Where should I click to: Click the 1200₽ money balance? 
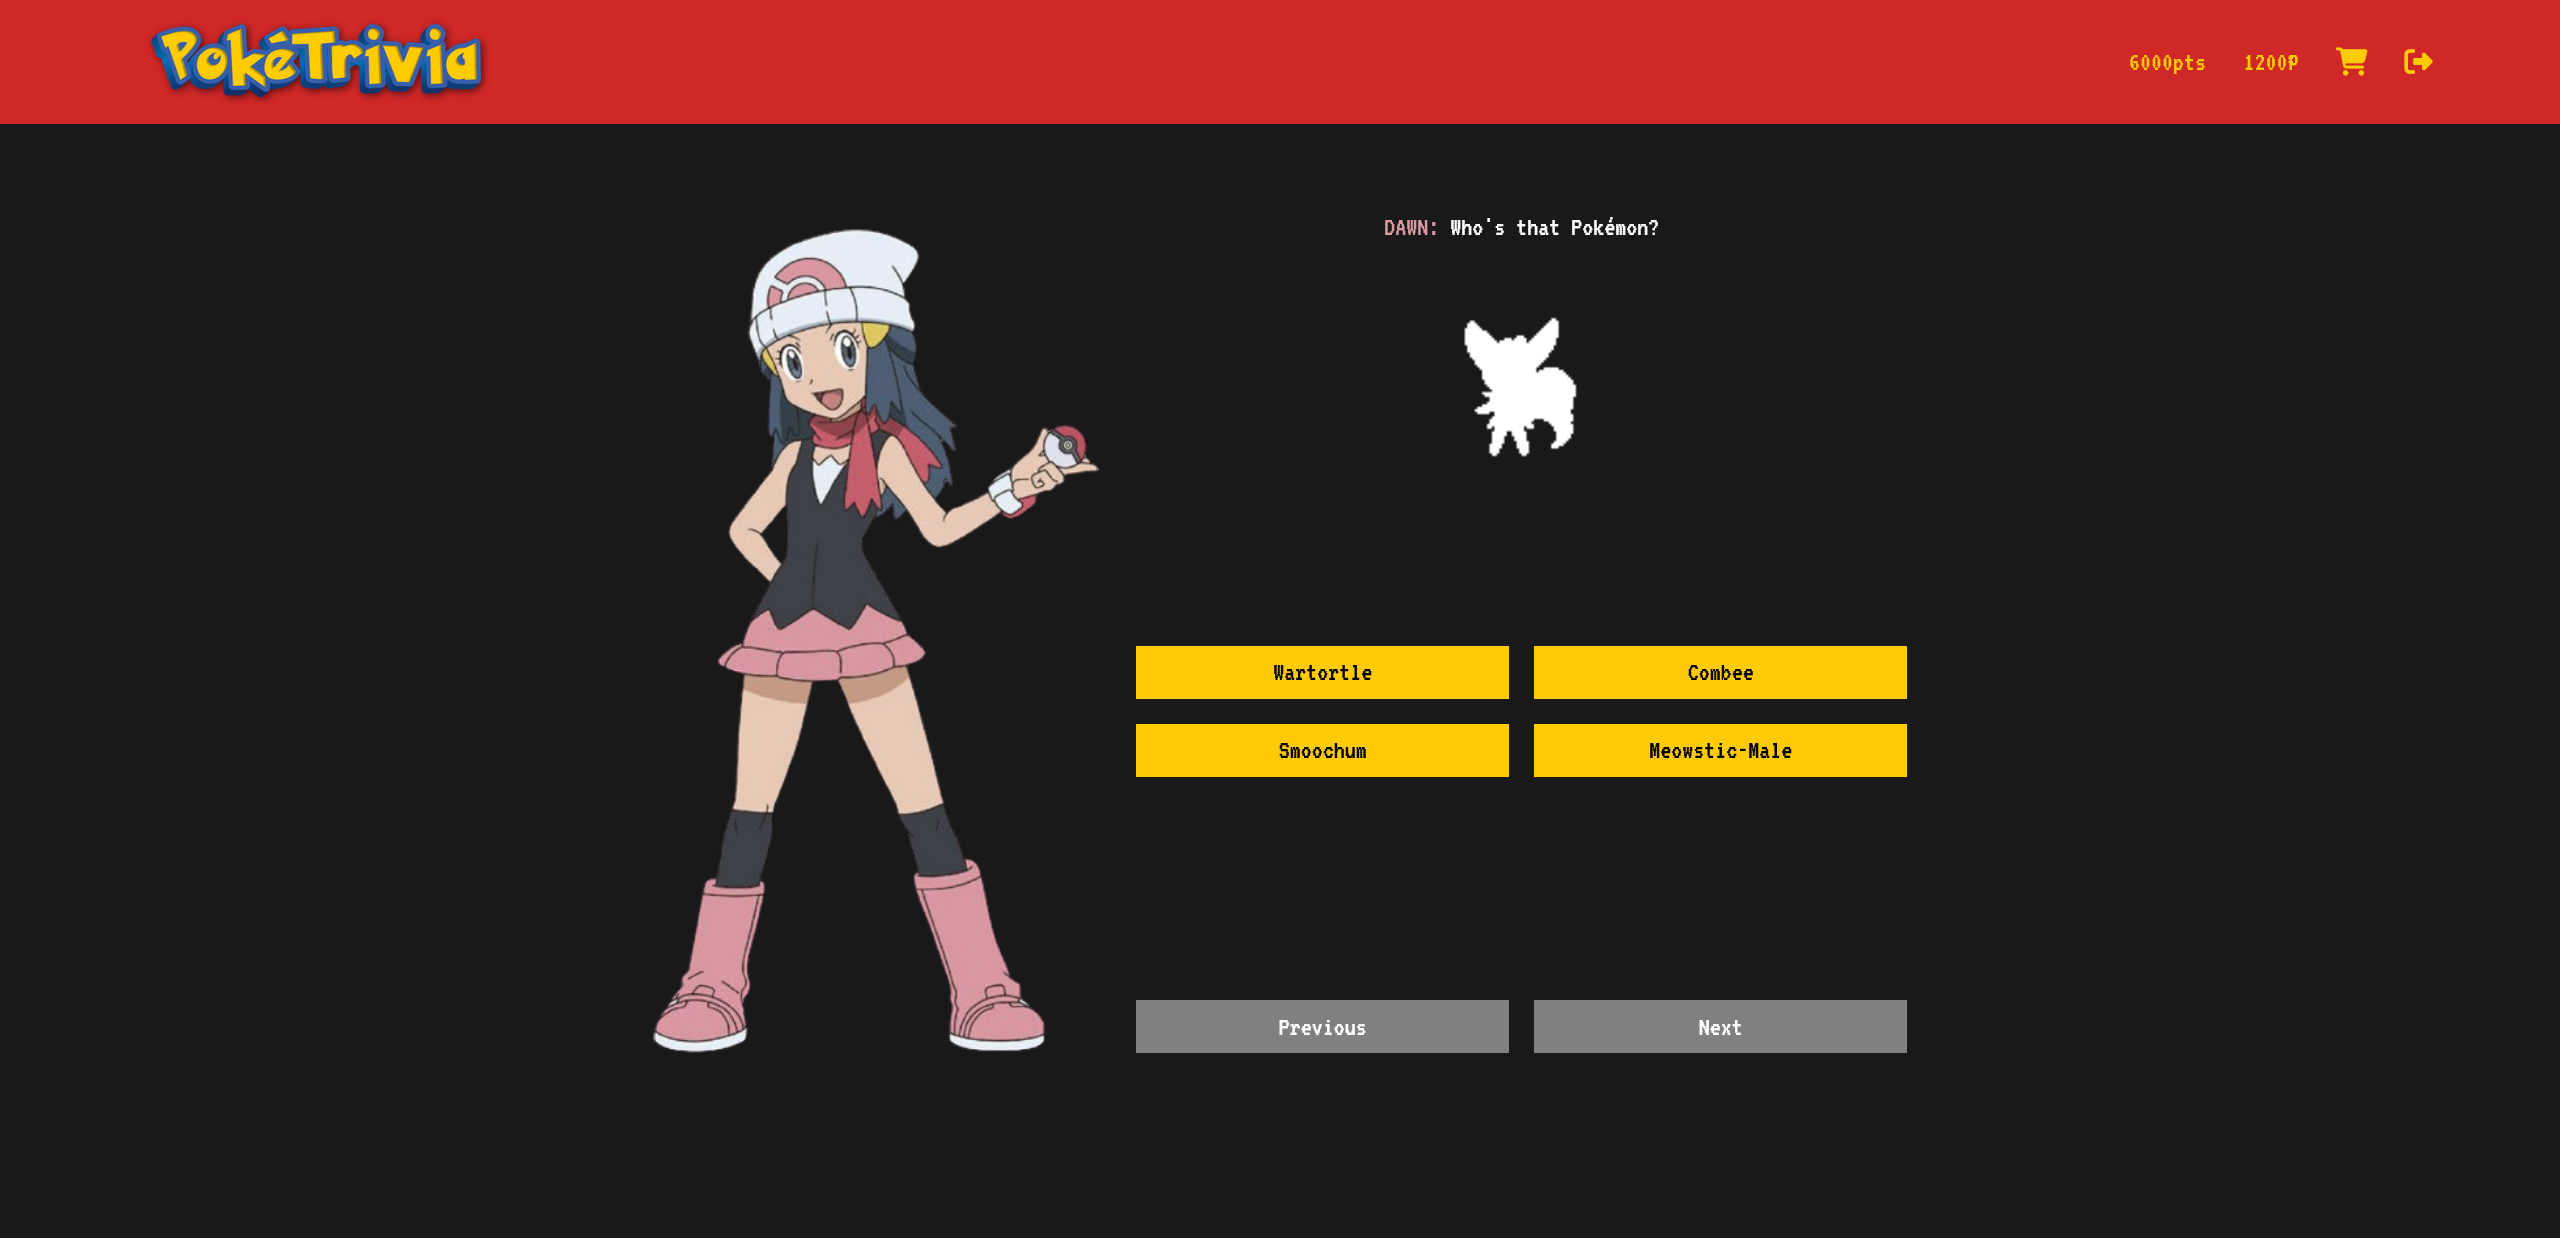(2270, 63)
